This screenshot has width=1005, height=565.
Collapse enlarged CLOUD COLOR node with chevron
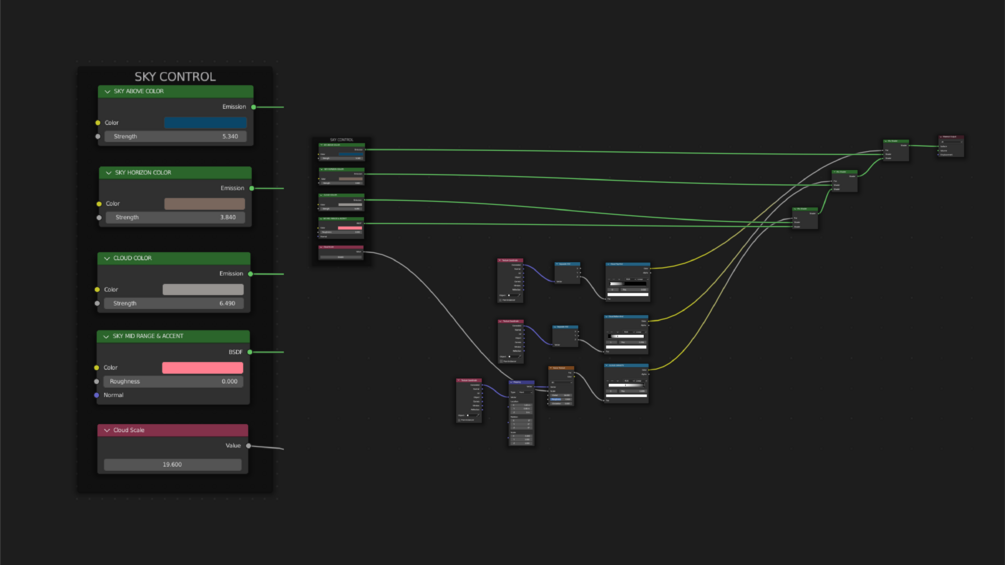[107, 258]
